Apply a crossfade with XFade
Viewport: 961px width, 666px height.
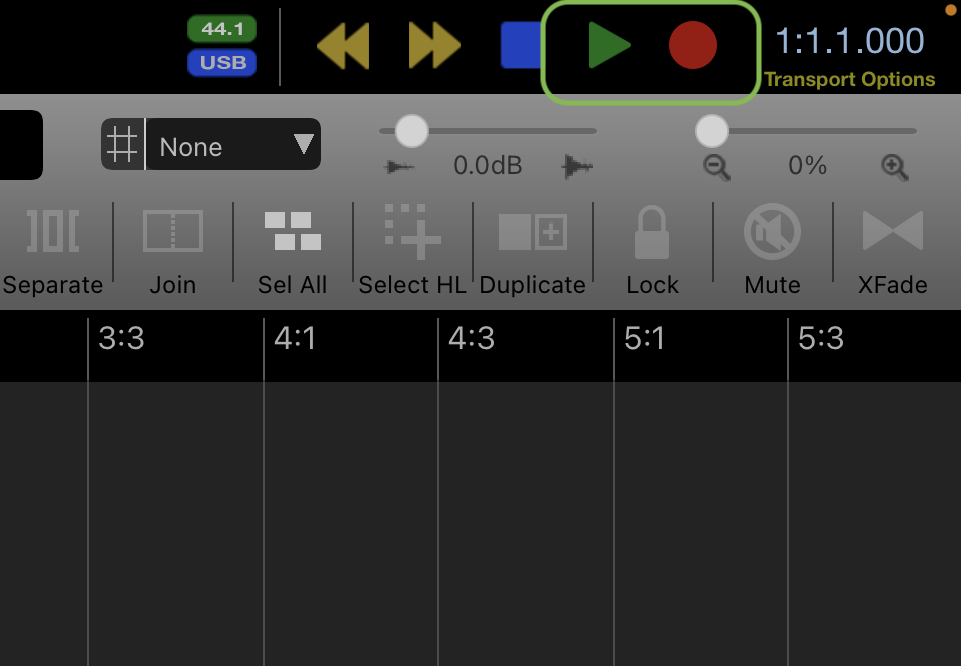(x=892, y=251)
